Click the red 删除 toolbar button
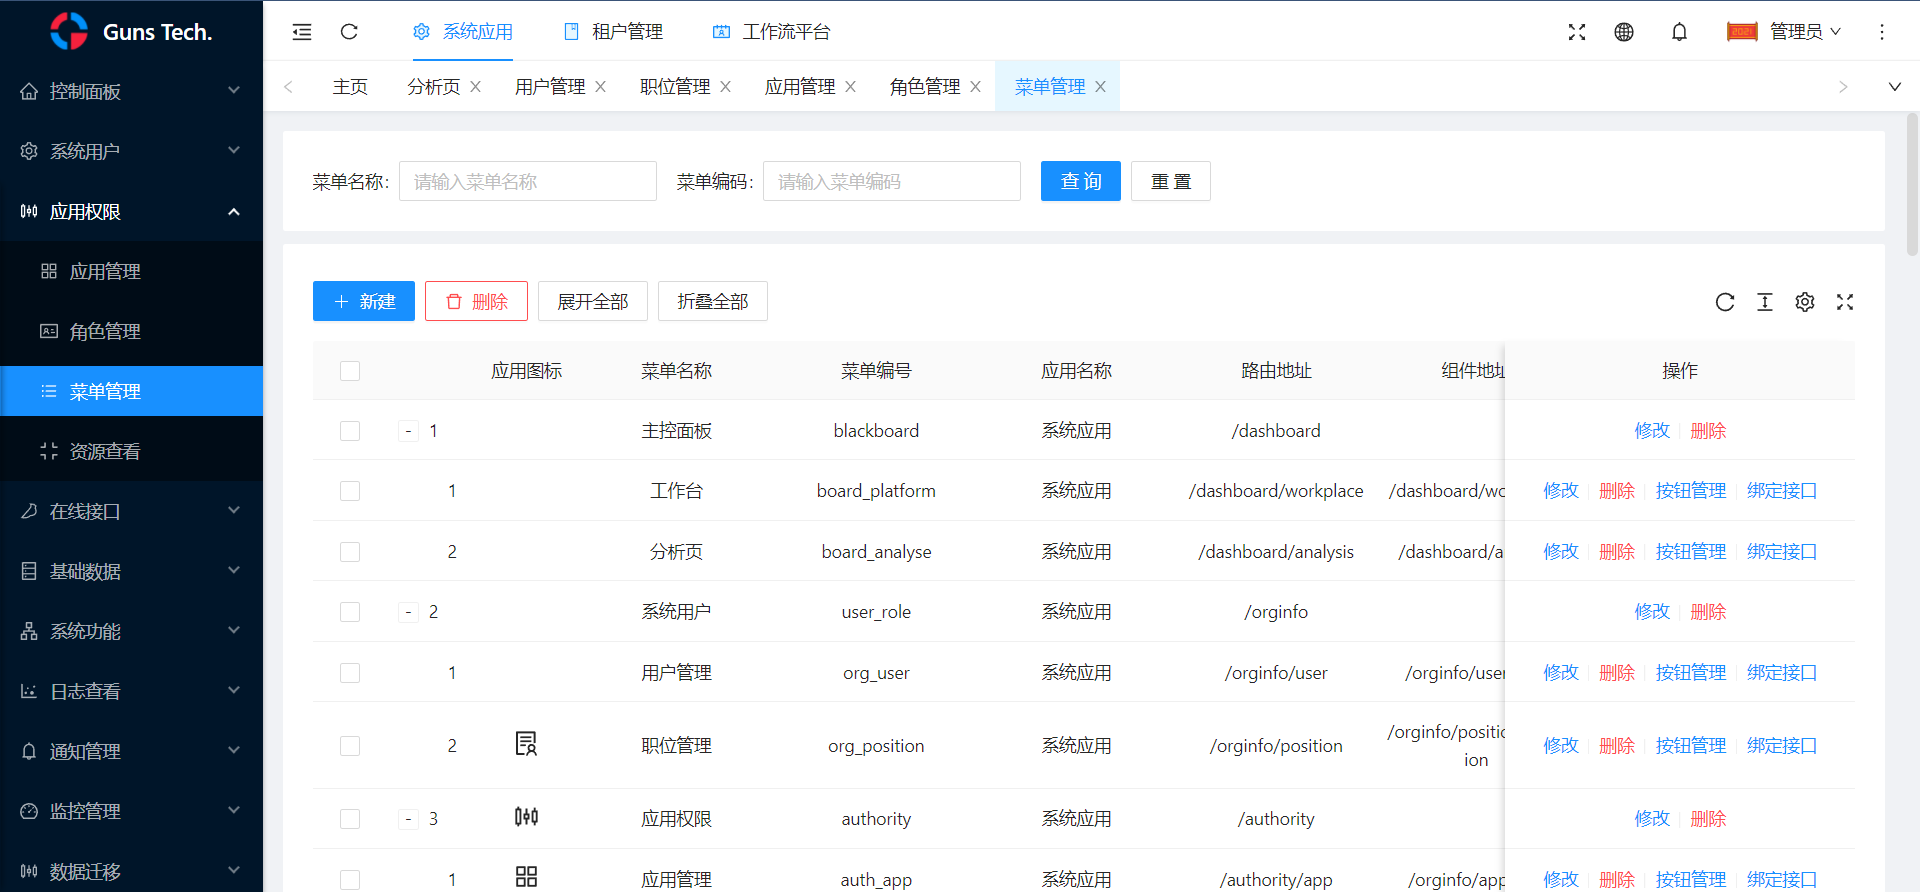Screen dimensions: 1920x892 (476, 301)
